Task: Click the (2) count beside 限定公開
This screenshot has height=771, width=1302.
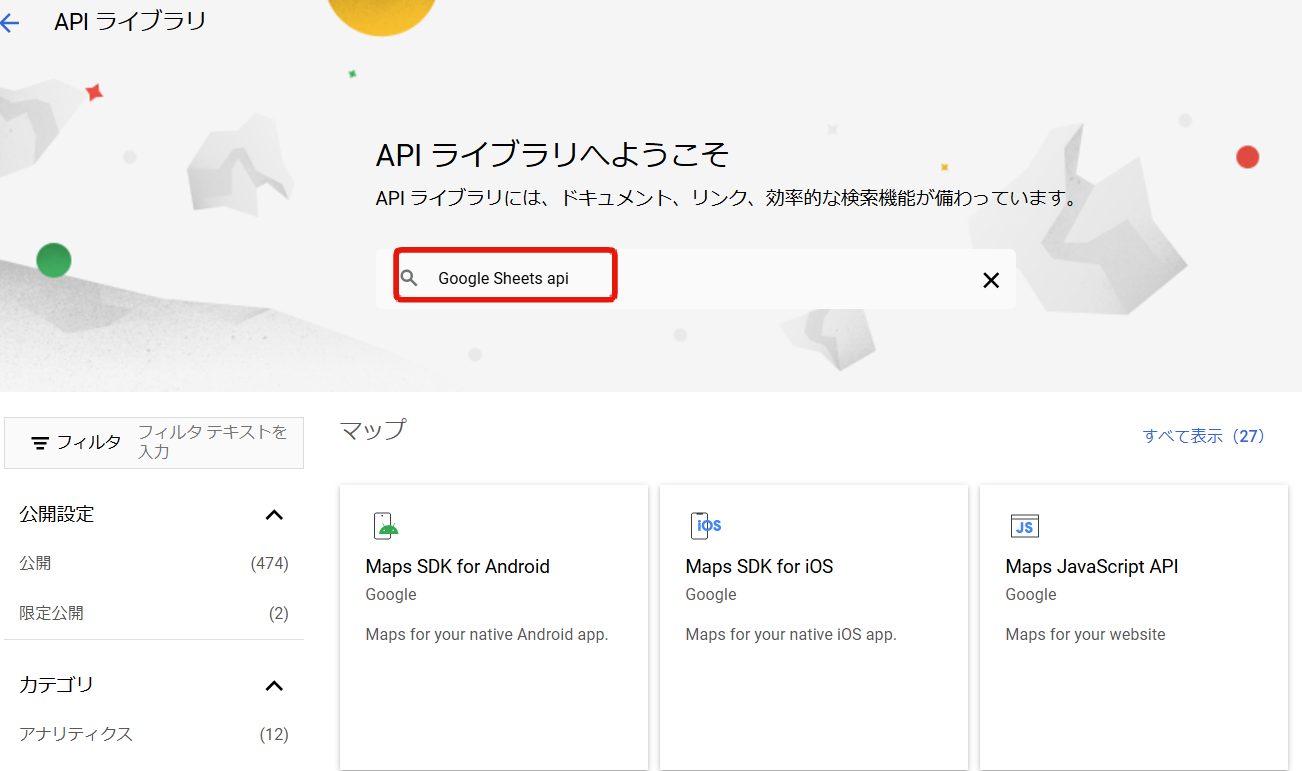Action: point(279,613)
